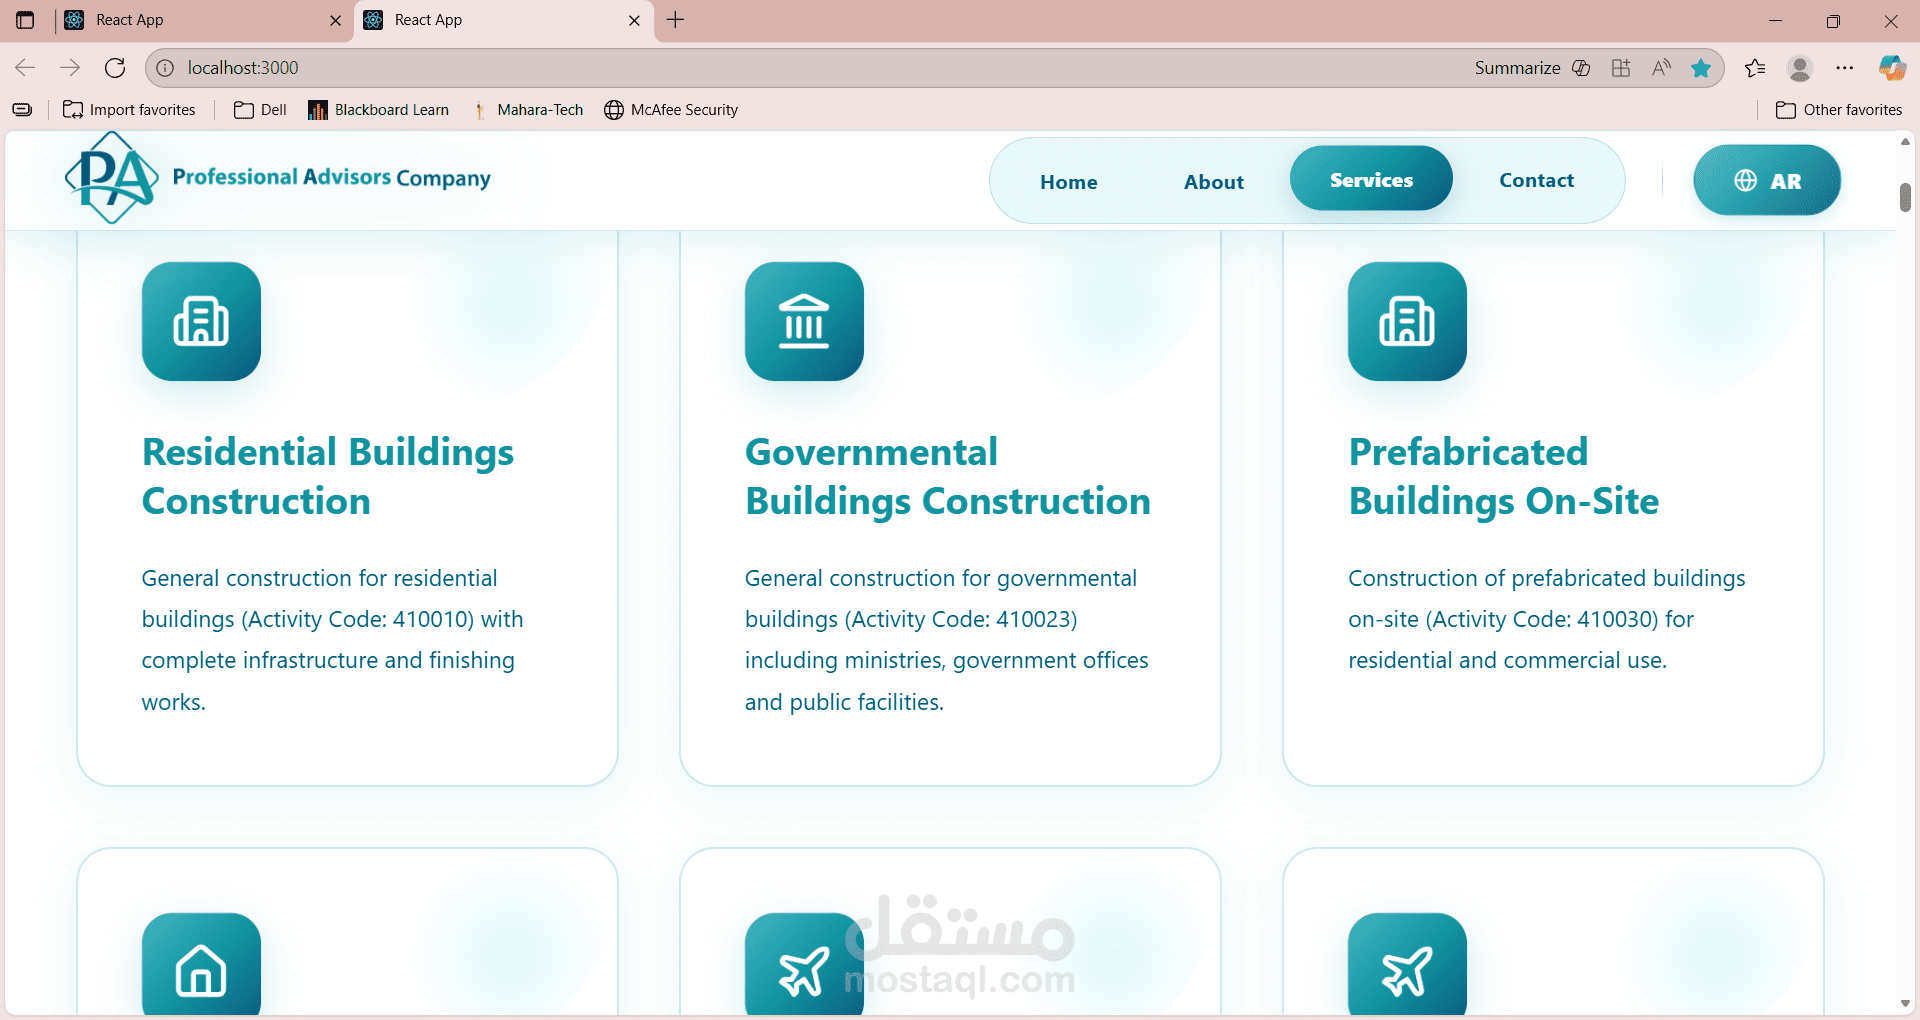Click the Activity Code 410030 description text
Viewport: 1920px width, 1020px height.
tap(1547, 619)
